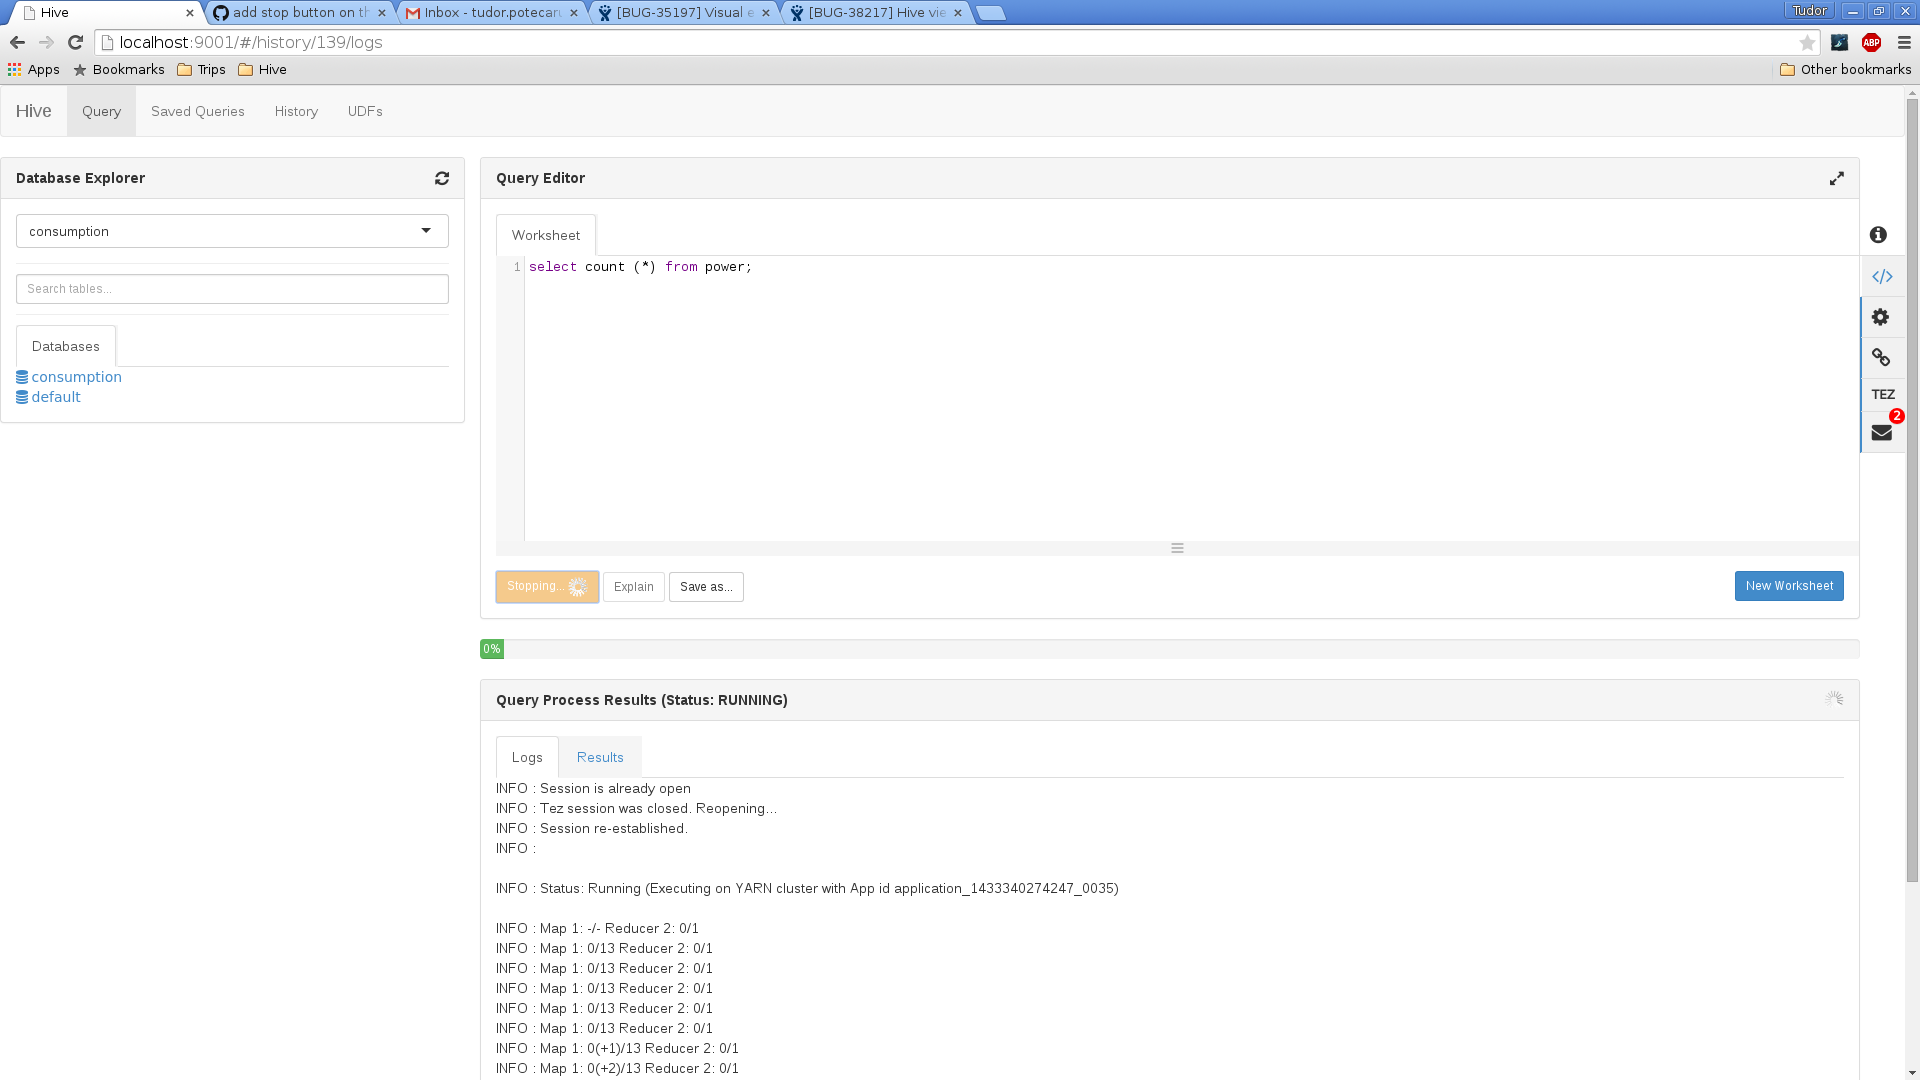Close the Hive browser tab
The height and width of the screenshot is (1080, 1920).
(x=190, y=13)
